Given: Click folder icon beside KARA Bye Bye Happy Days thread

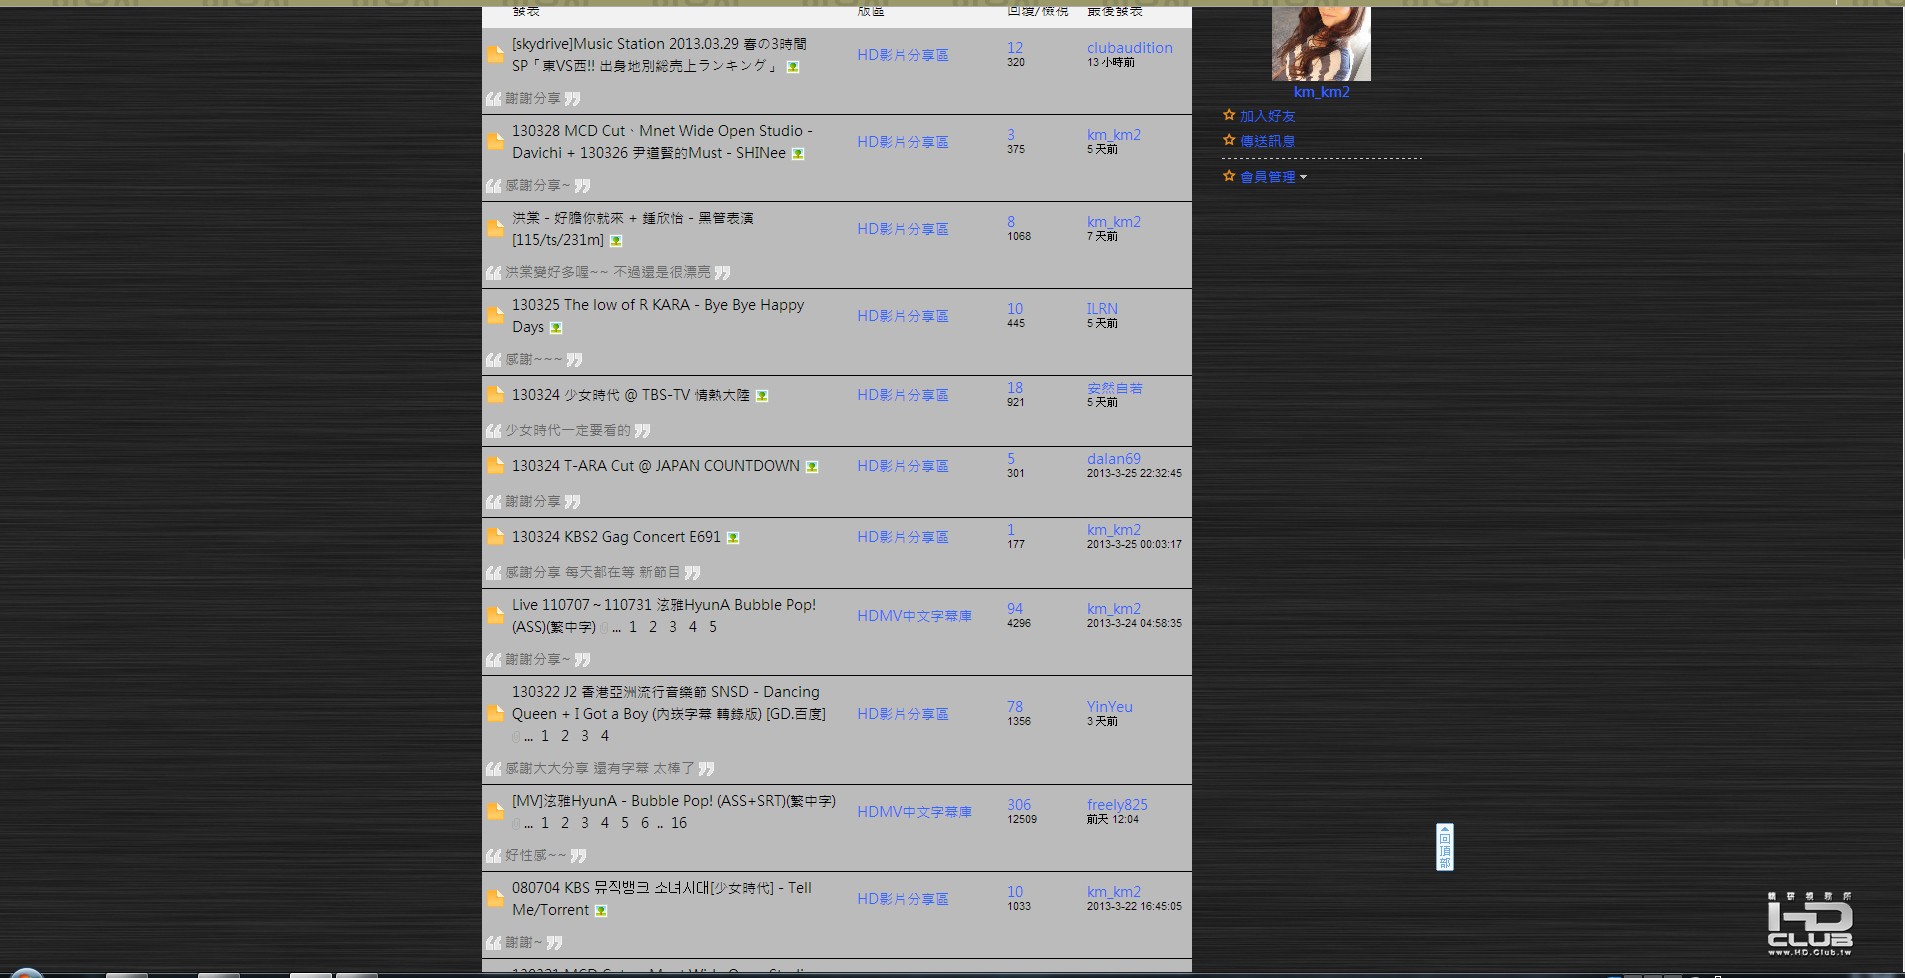Looking at the screenshot, I should 495,316.
